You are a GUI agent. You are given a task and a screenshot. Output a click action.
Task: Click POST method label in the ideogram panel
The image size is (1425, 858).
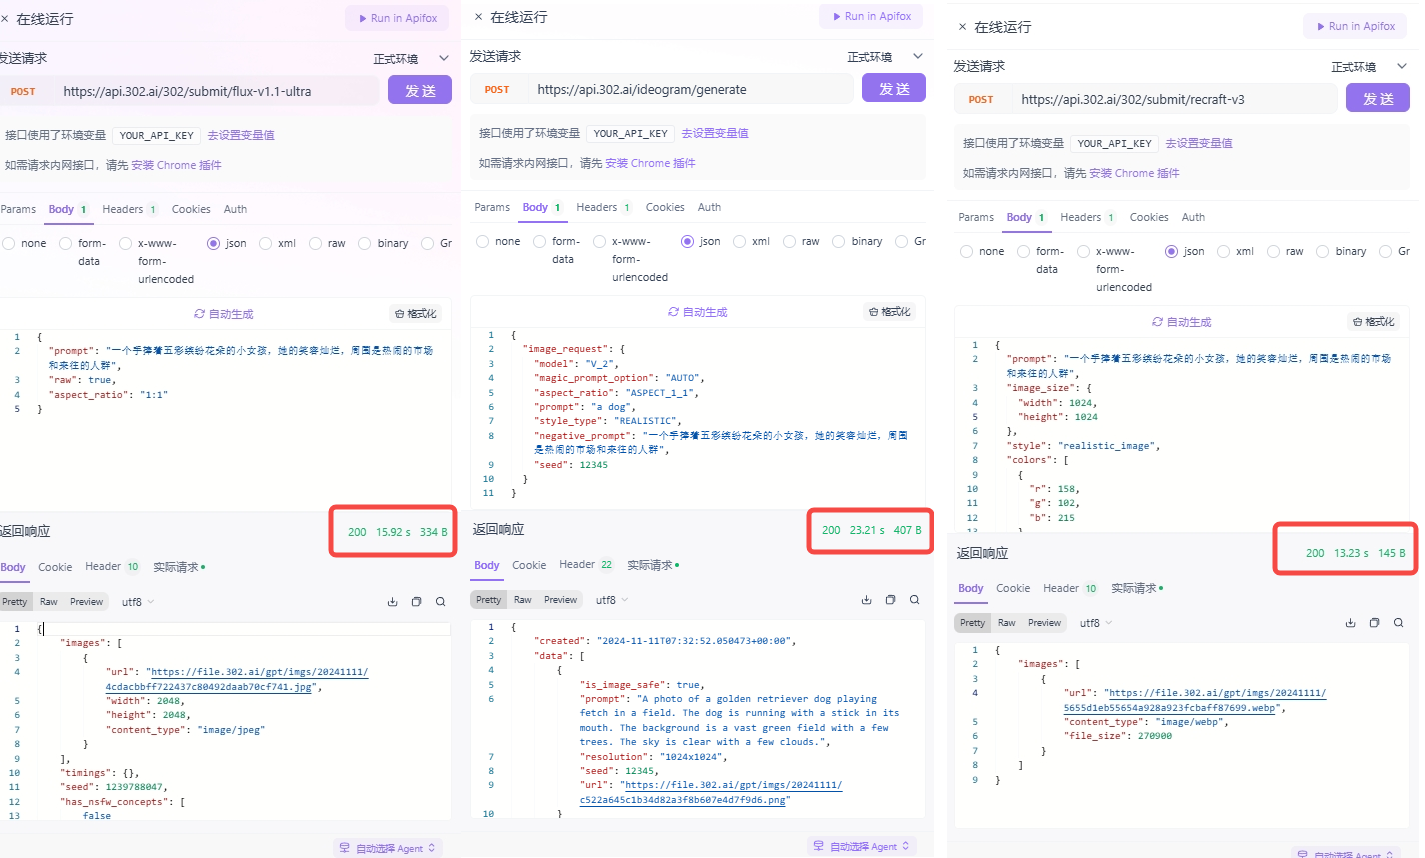[x=497, y=89]
